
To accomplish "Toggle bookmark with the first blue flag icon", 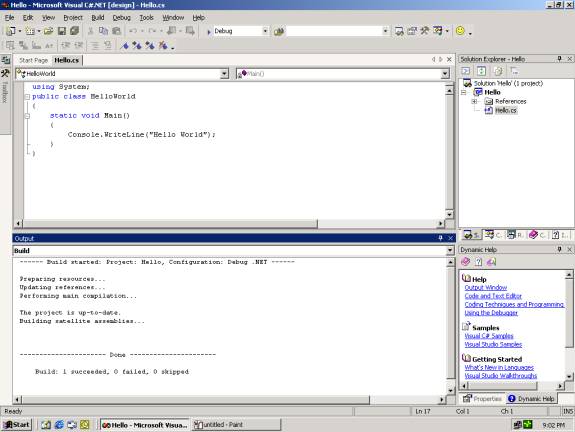I will (125, 46).
